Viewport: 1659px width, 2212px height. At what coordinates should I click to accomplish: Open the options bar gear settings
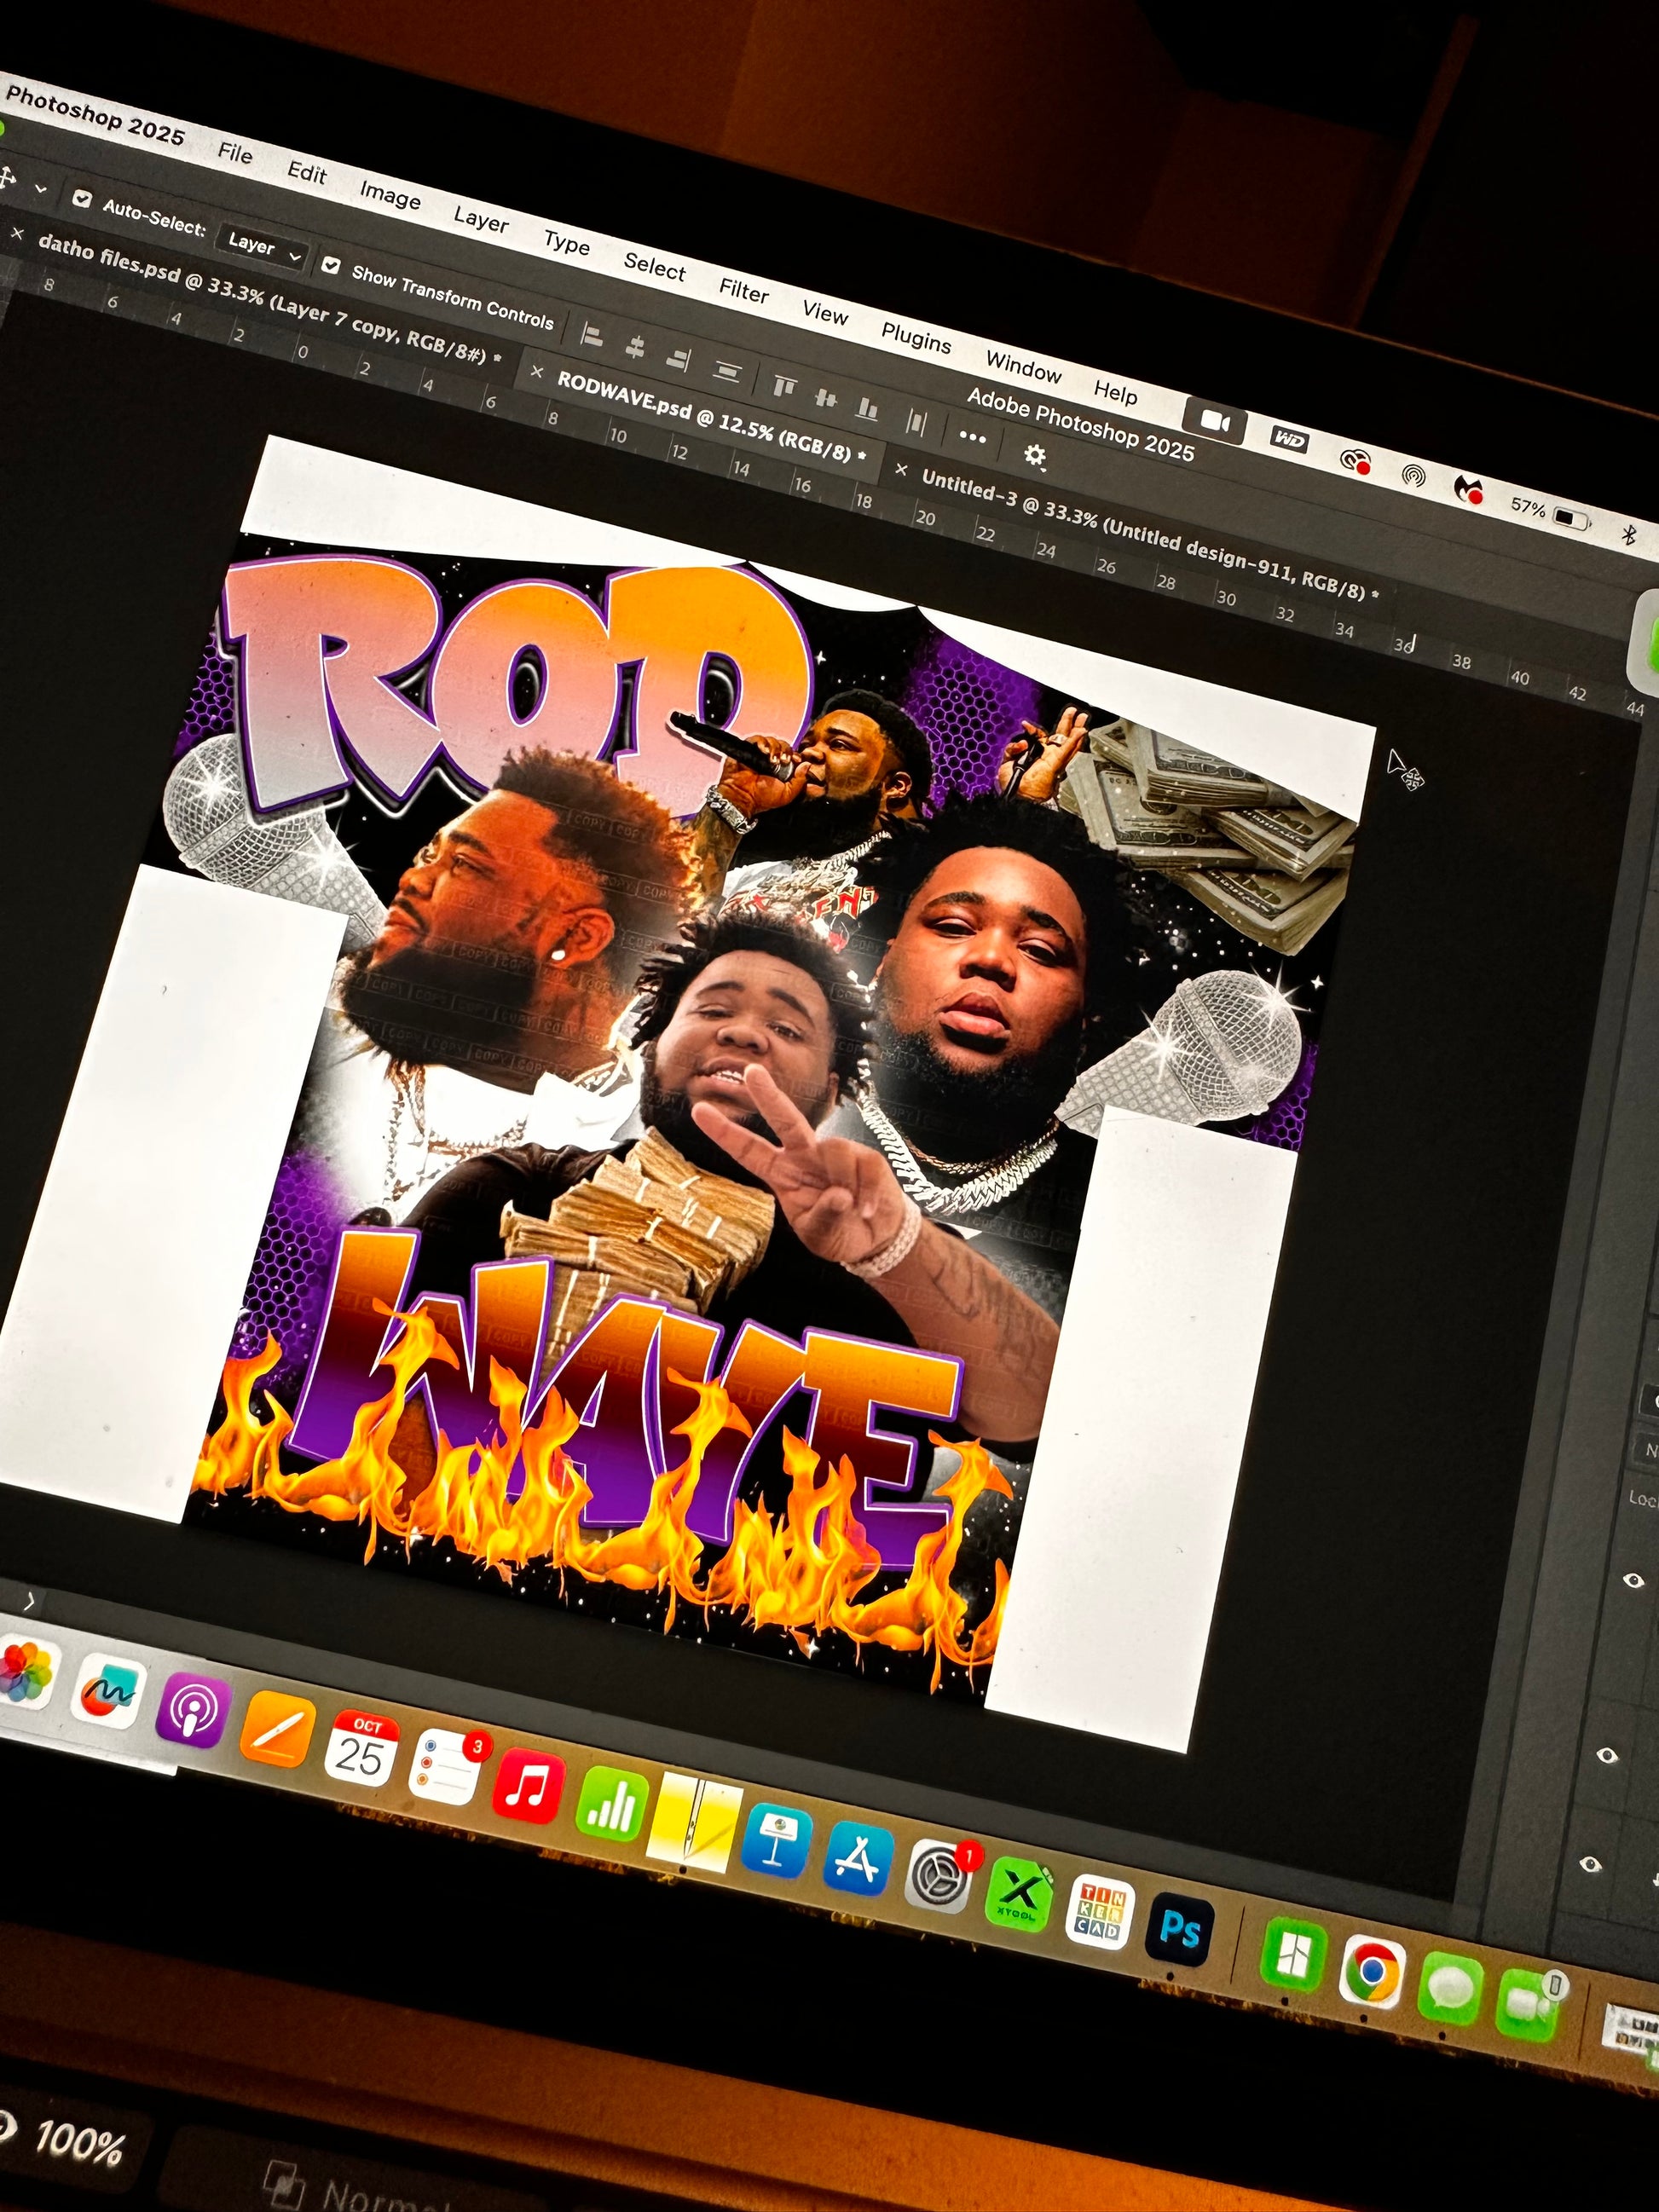point(1035,456)
